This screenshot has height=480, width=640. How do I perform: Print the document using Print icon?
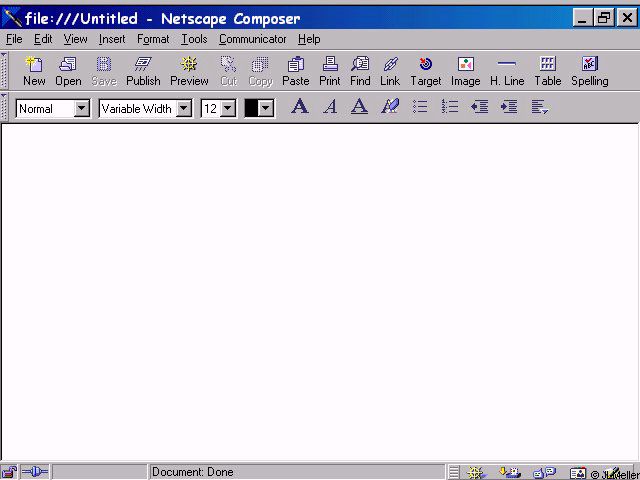coord(330,71)
